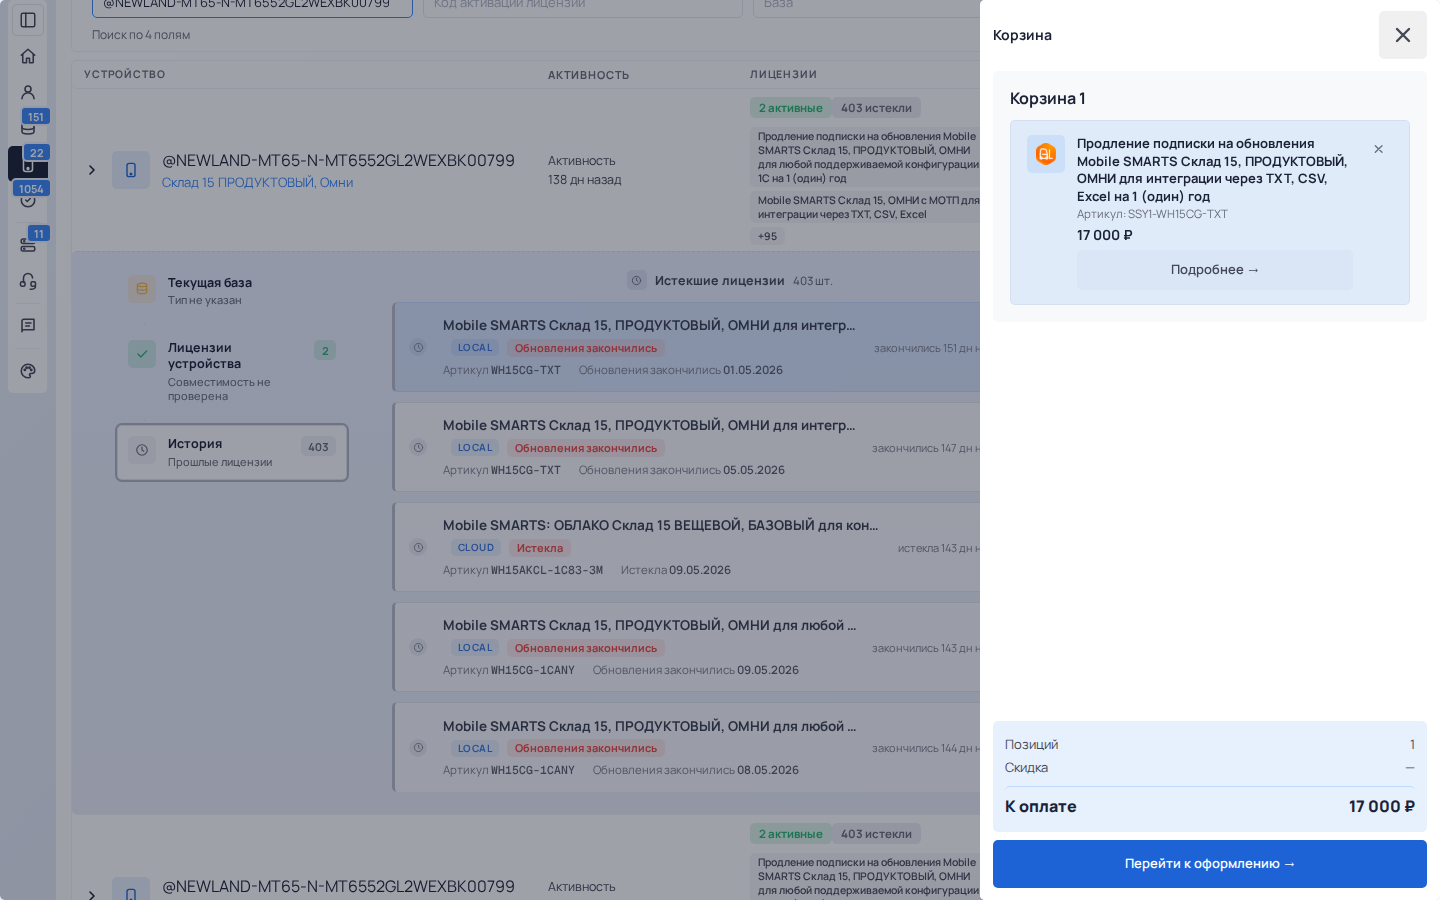The height and width of the screenshot is (900, 1440).
Task: Click the Артикул SSY1-WH15CG-TXT text in cart
Action: pyautogui.click(x=1152, y=214)
